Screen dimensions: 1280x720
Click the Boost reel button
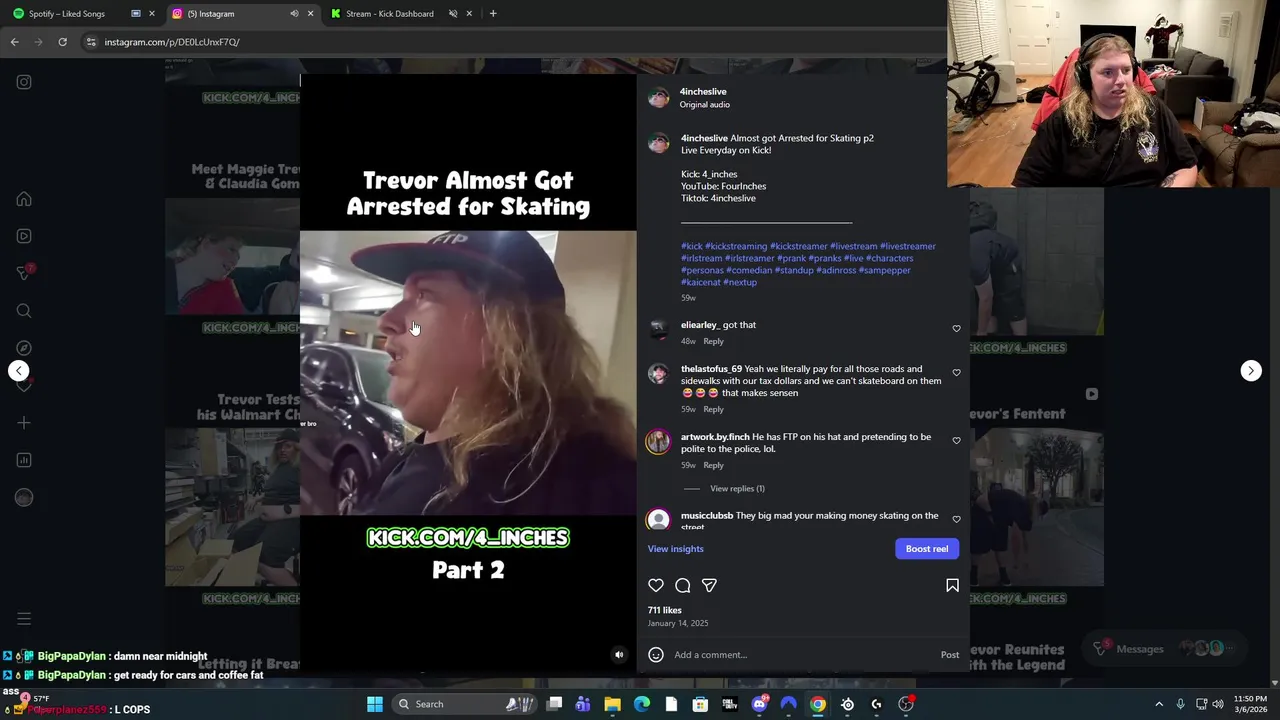[927, 549]
